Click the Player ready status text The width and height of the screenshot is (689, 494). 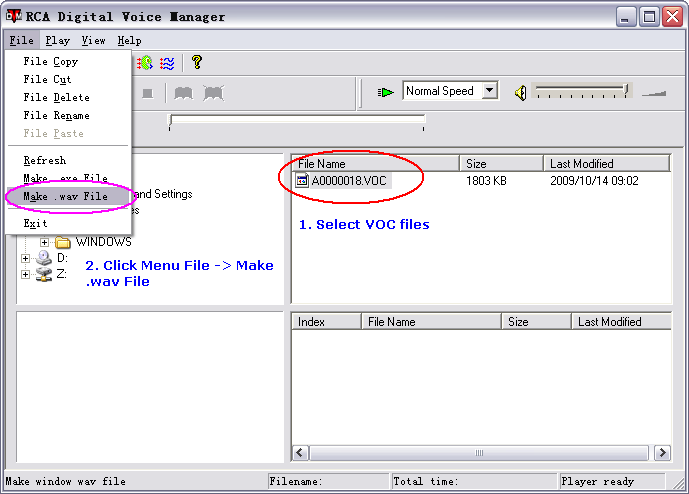coord(598,482)
